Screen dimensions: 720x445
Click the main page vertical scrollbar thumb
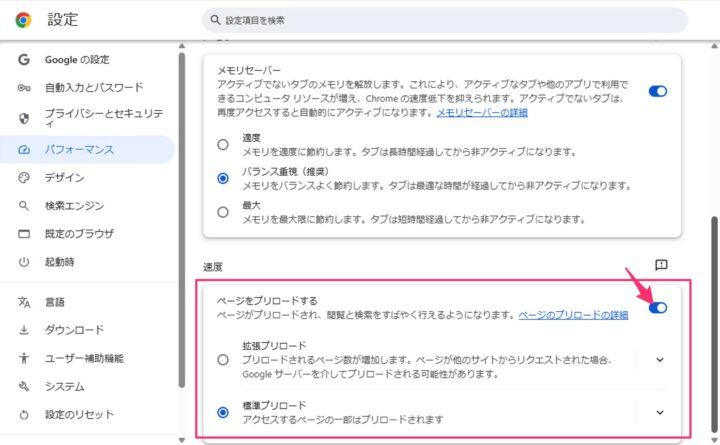[x=714, y=324]
